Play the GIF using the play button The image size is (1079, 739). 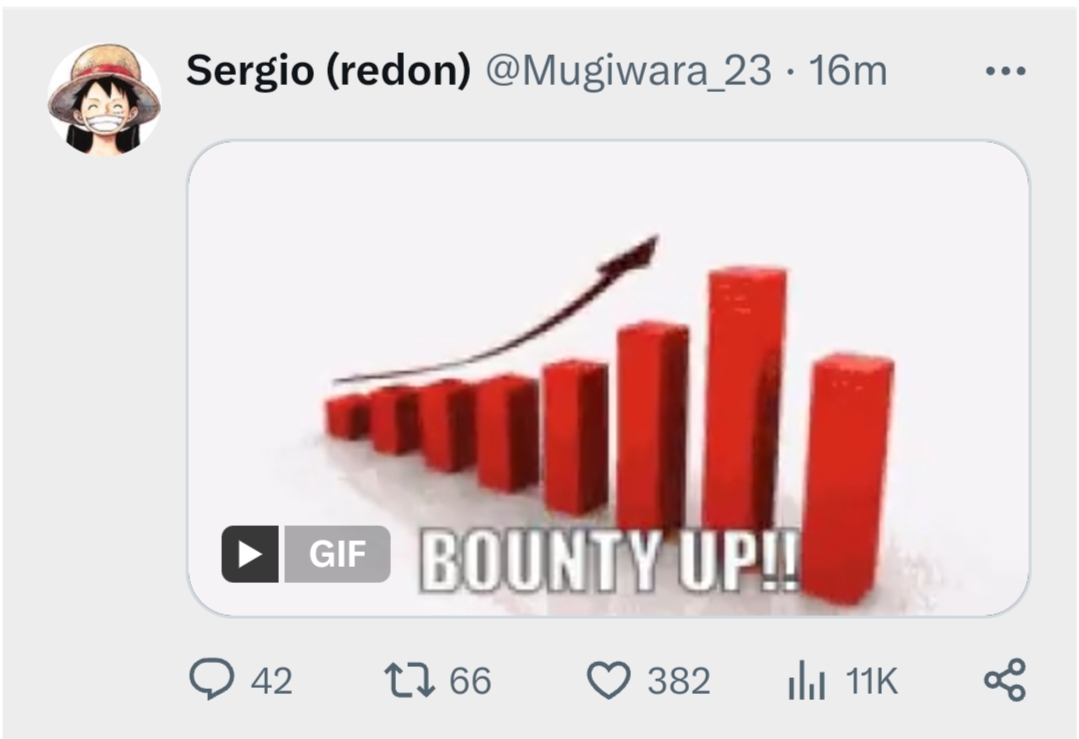click(x=250, y=554)
